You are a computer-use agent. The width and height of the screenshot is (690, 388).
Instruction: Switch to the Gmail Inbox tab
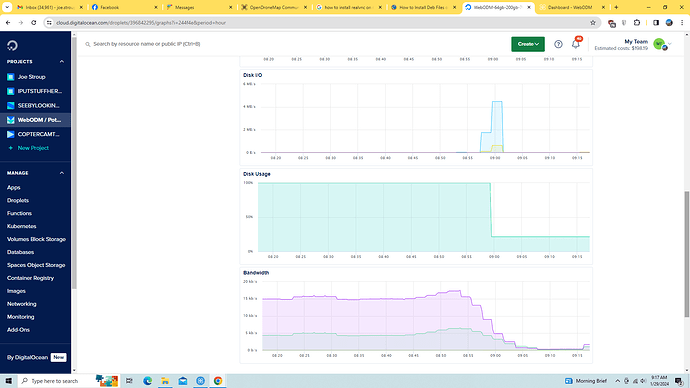click(x=49, y=7)
